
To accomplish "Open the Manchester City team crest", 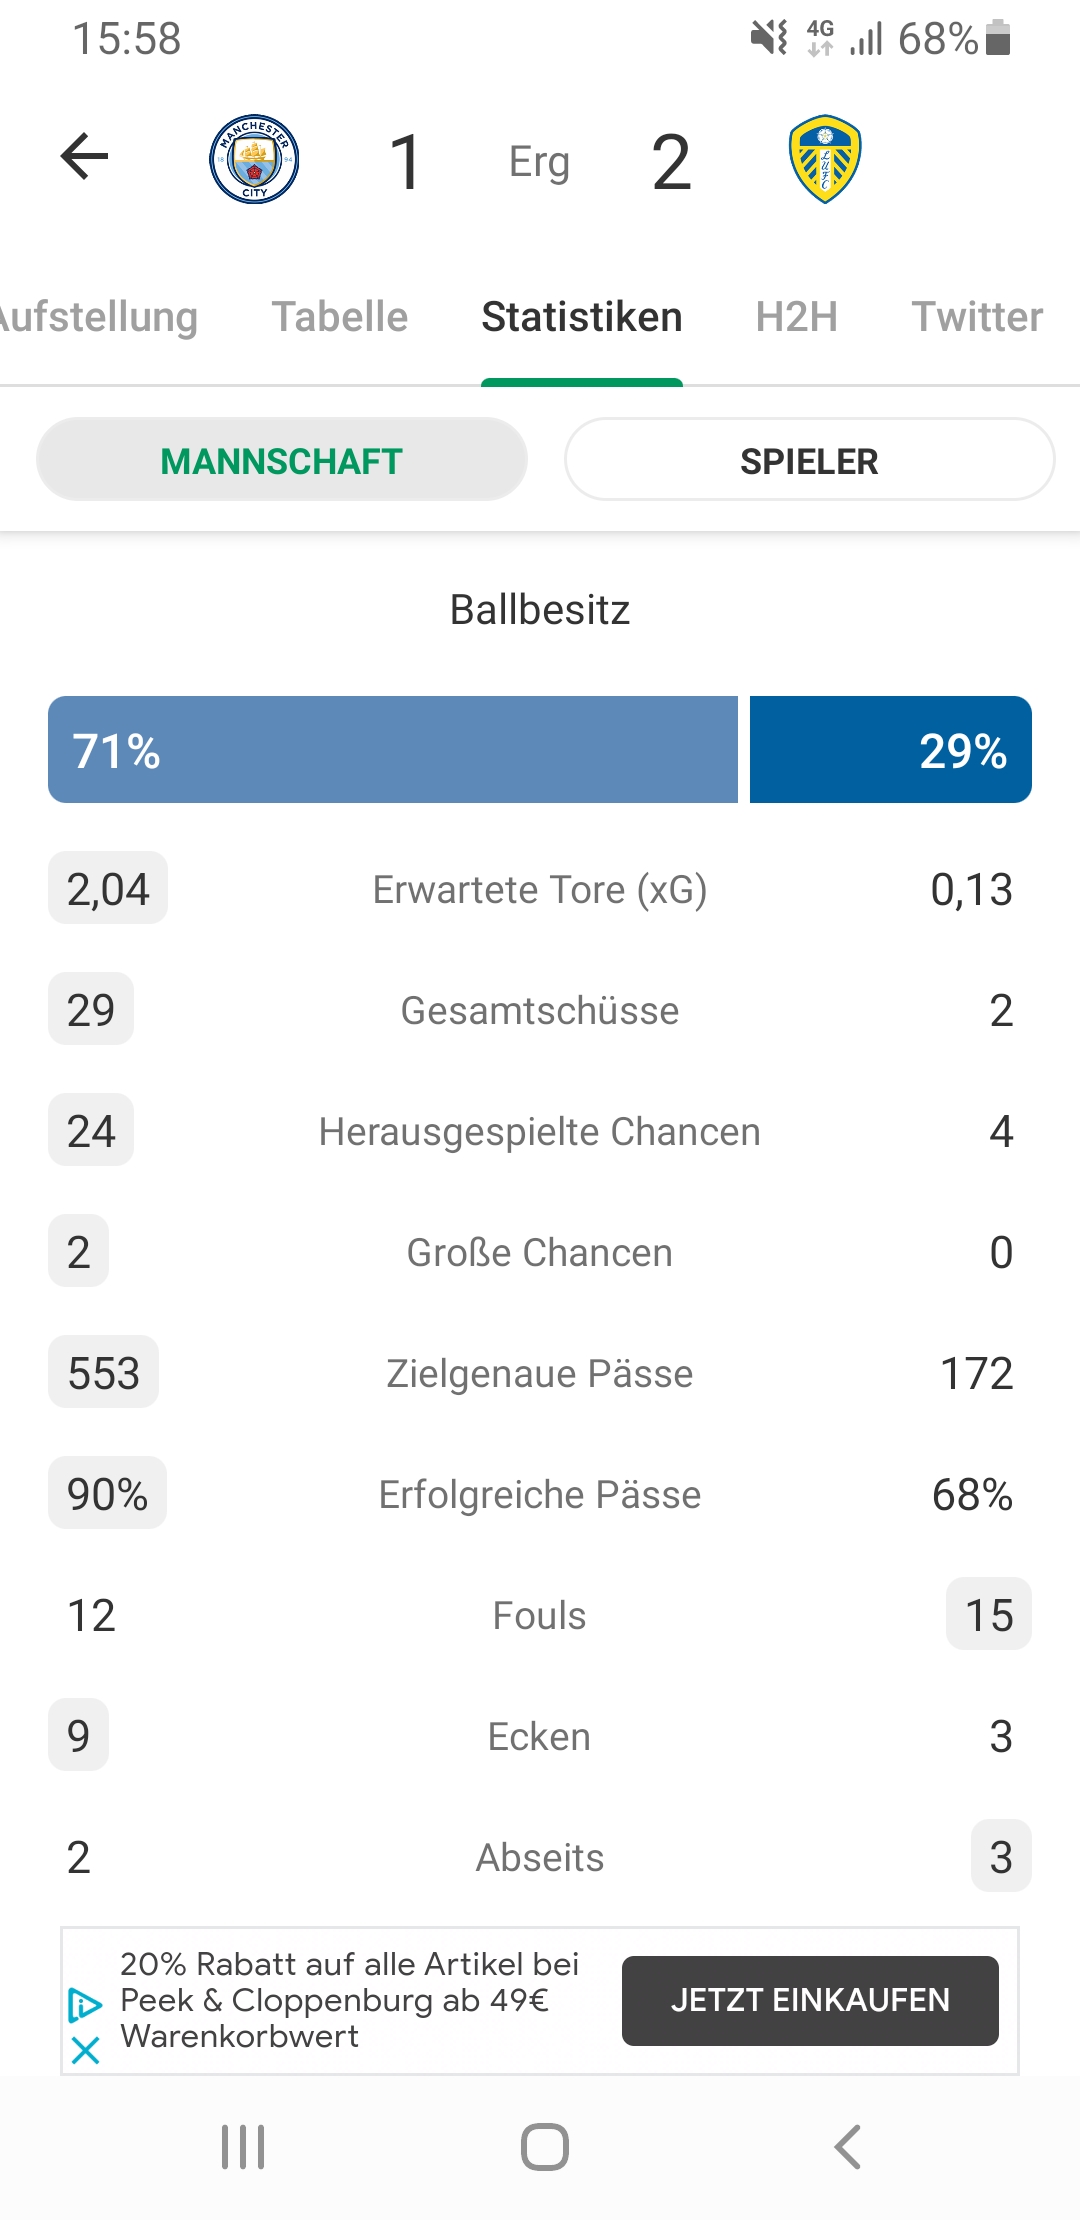I will [254, 159].
